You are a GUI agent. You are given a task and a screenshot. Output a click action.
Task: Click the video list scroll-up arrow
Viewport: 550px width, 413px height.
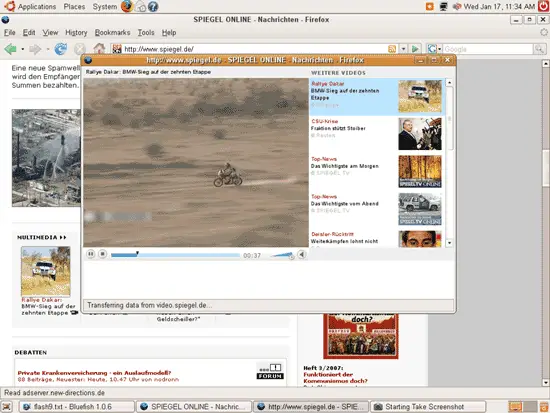(x=449, y=82)
